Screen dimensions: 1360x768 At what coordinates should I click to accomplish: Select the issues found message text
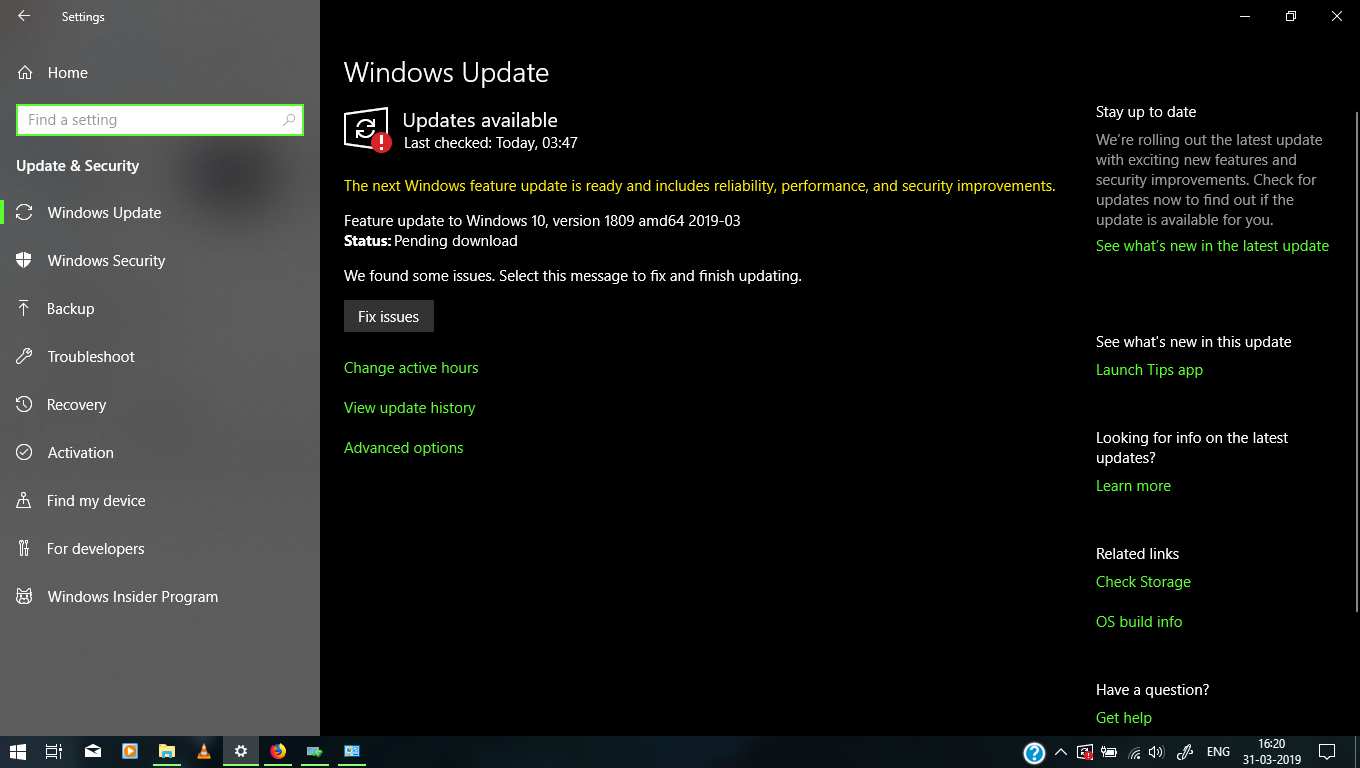pyautogui.click(x=573, y=276)
